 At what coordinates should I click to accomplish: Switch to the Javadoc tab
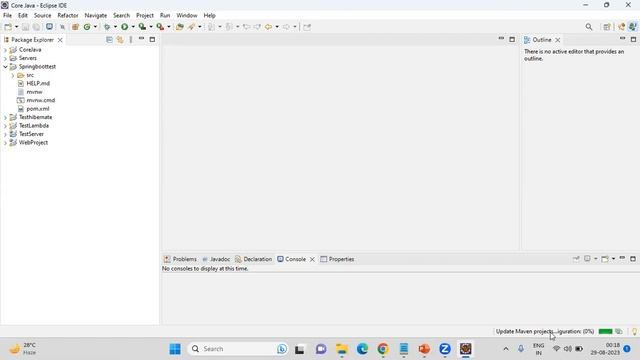pyautogui.click(x=216, y=259)
